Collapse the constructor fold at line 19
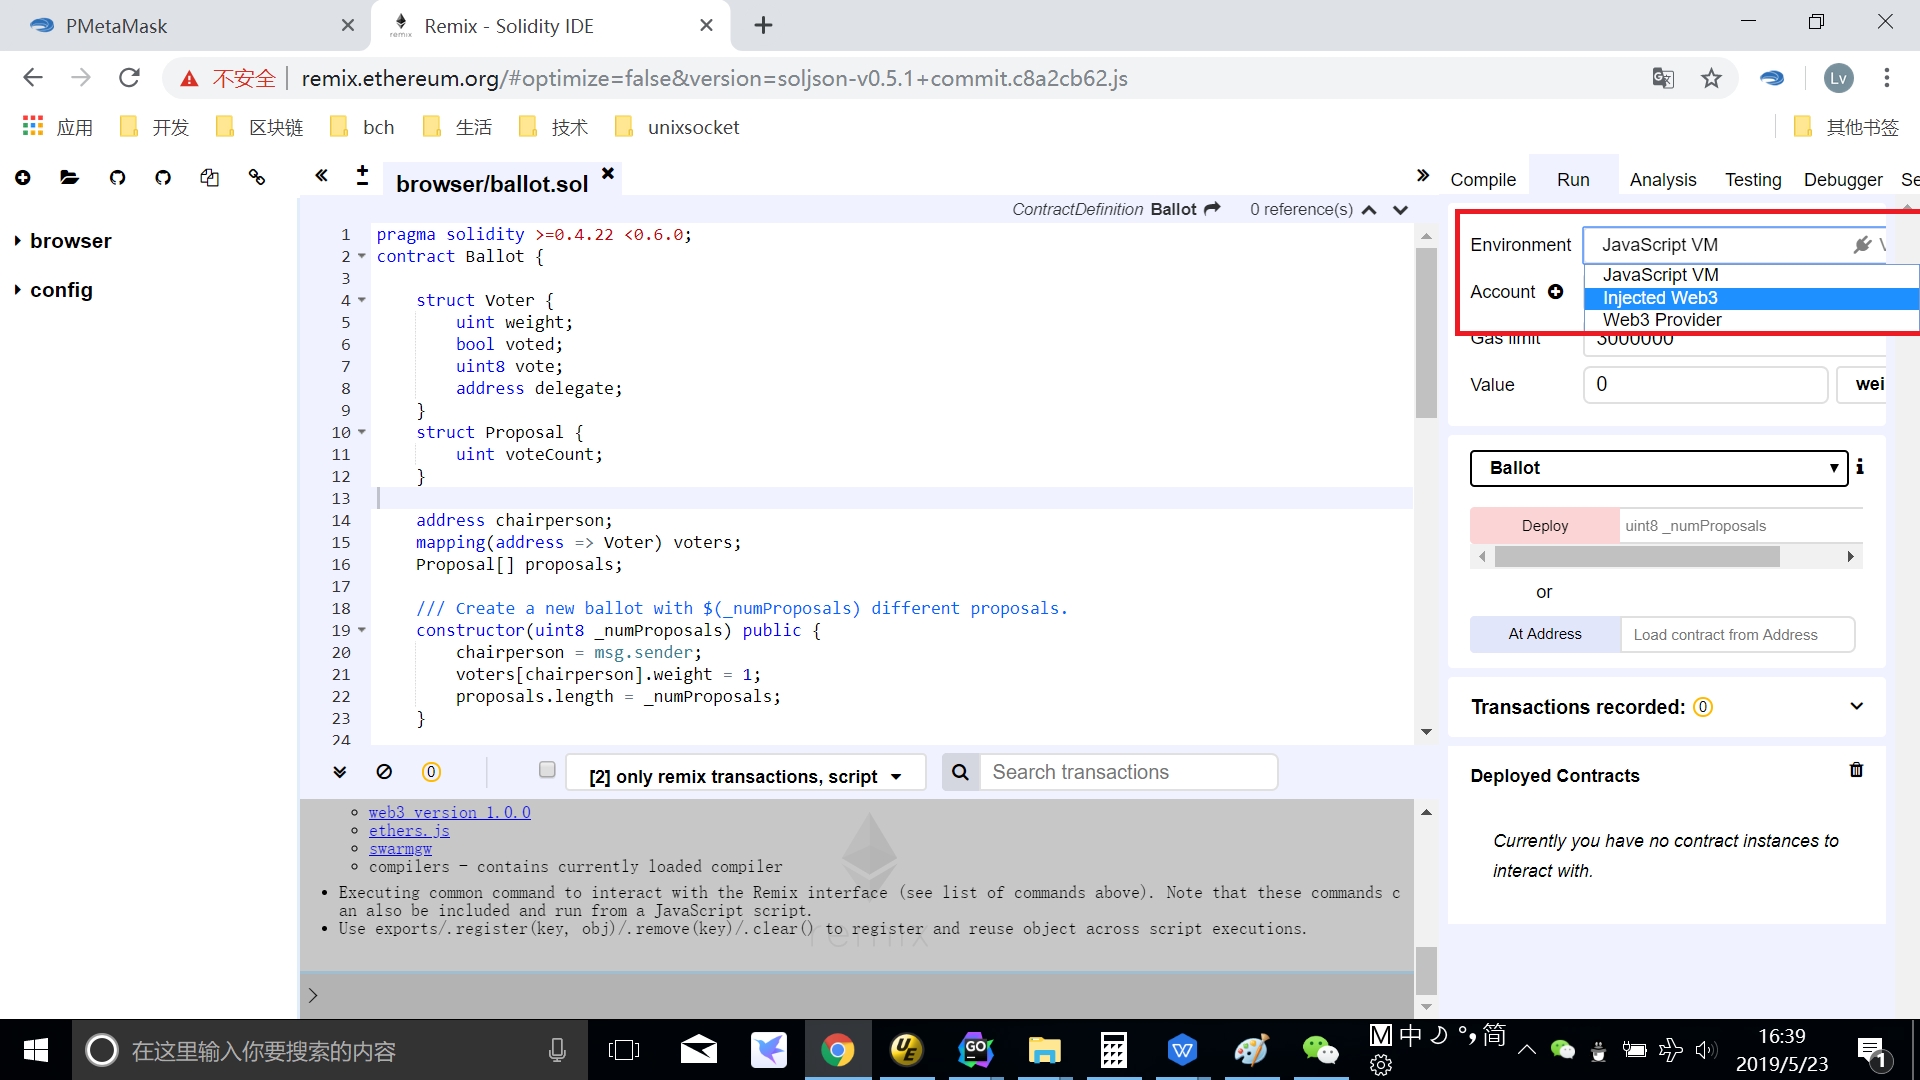Image resolution: width=1920 pixels, height=1080 pixels. [362, 631]
